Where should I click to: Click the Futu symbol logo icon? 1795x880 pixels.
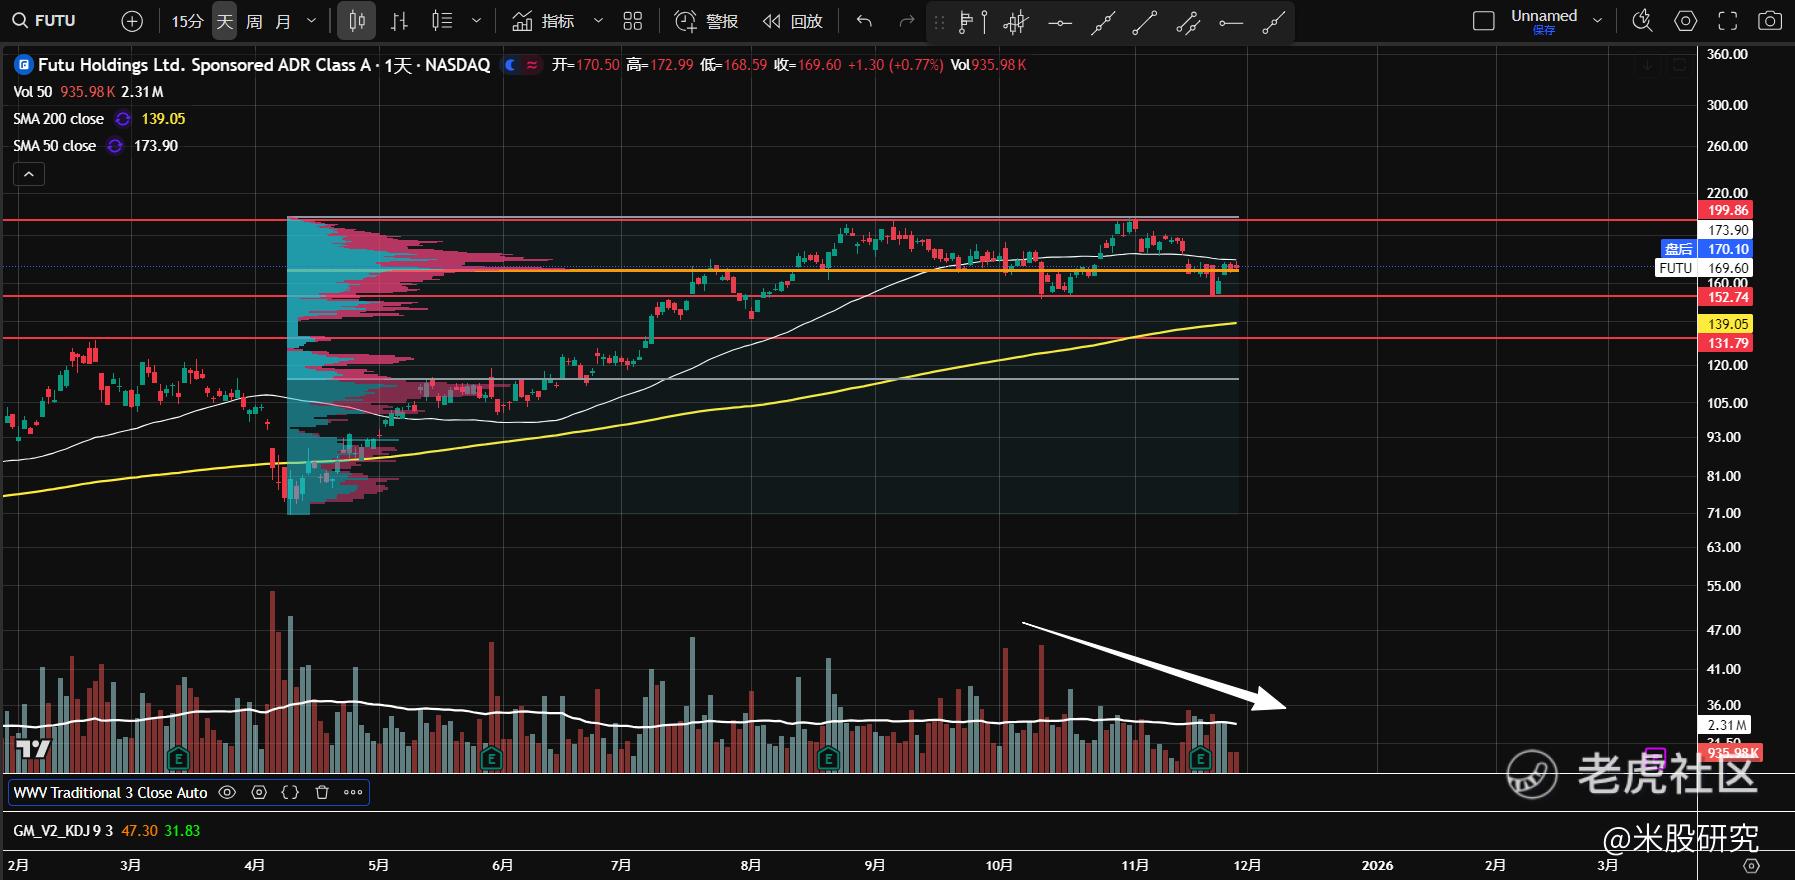pos(23,65)
